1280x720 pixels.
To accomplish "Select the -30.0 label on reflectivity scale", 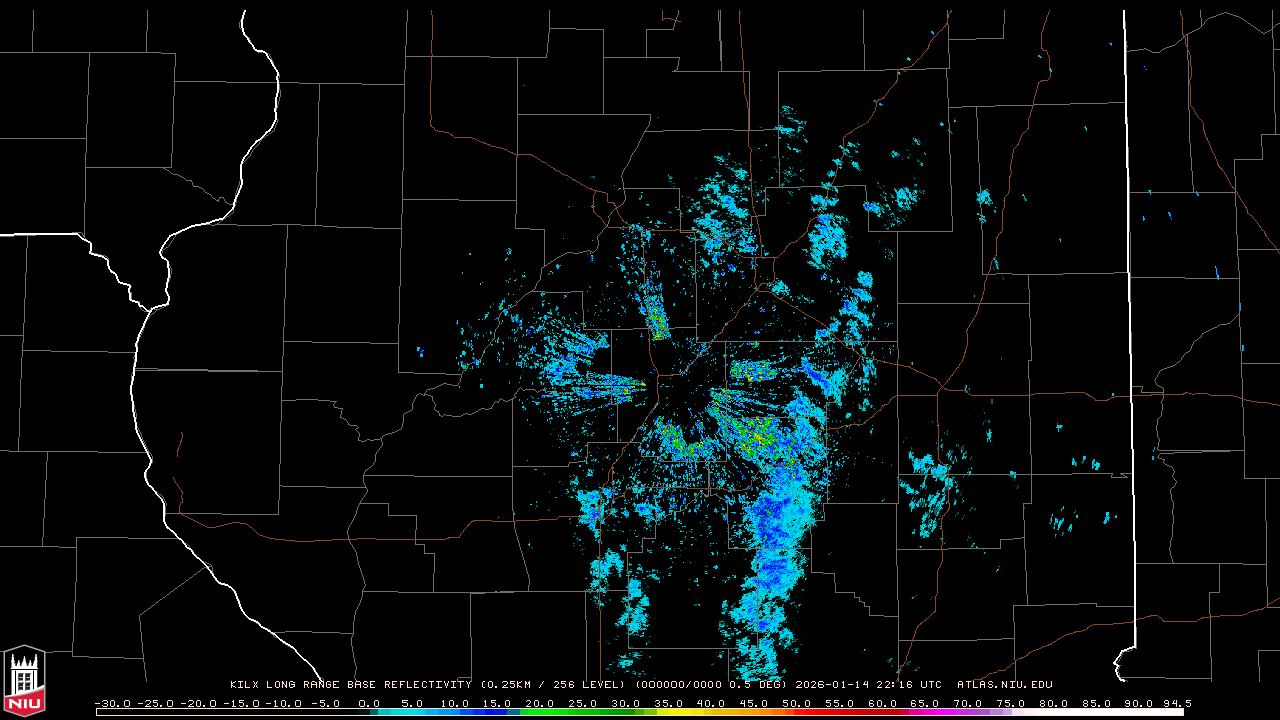I will click(x=111, y=703).
